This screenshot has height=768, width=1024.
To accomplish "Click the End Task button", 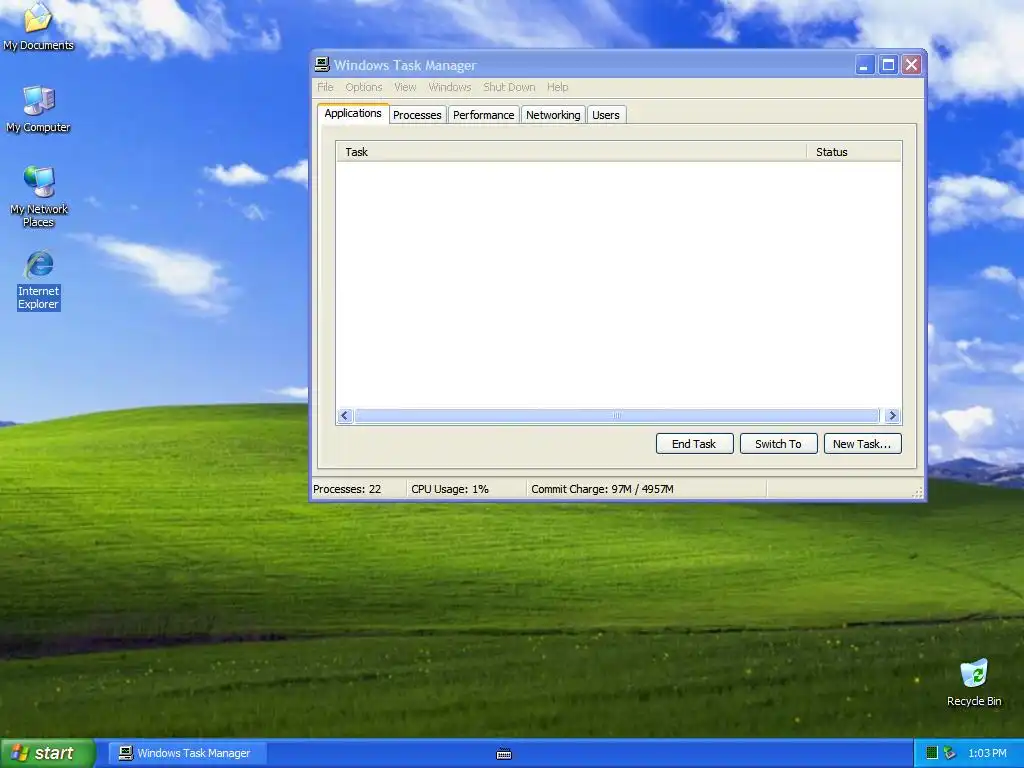I will click(x=694, y=443).
